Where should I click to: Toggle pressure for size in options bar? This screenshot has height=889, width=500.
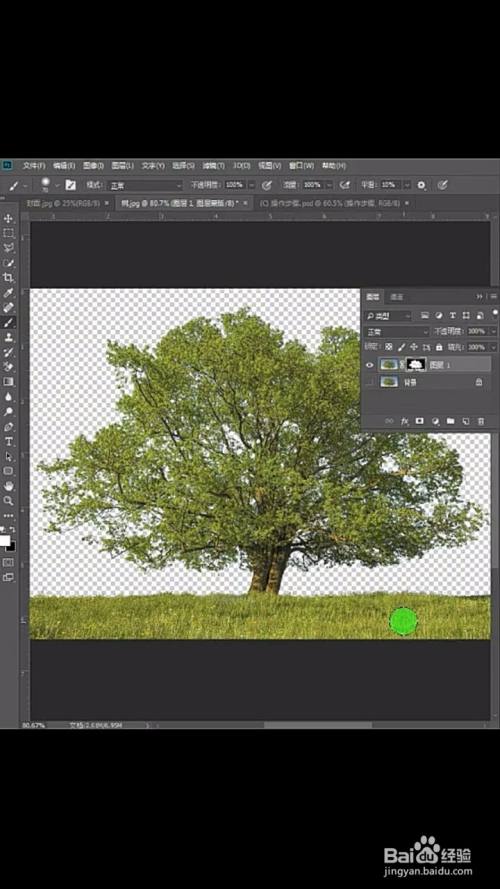[443, 185]
